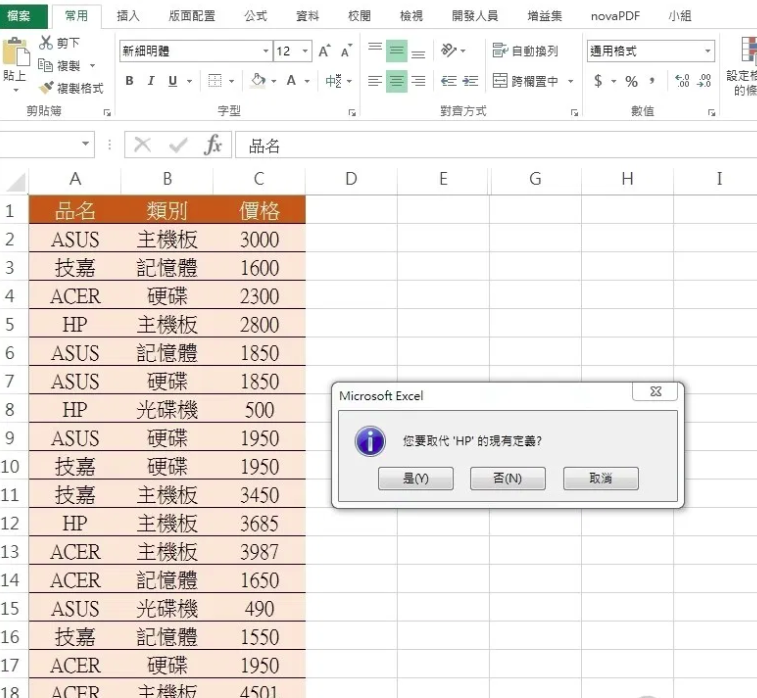The width and height of the screenshot is (757, 698).
Task: Click the Select All corner triangle
Action: (x=15, y=182)
